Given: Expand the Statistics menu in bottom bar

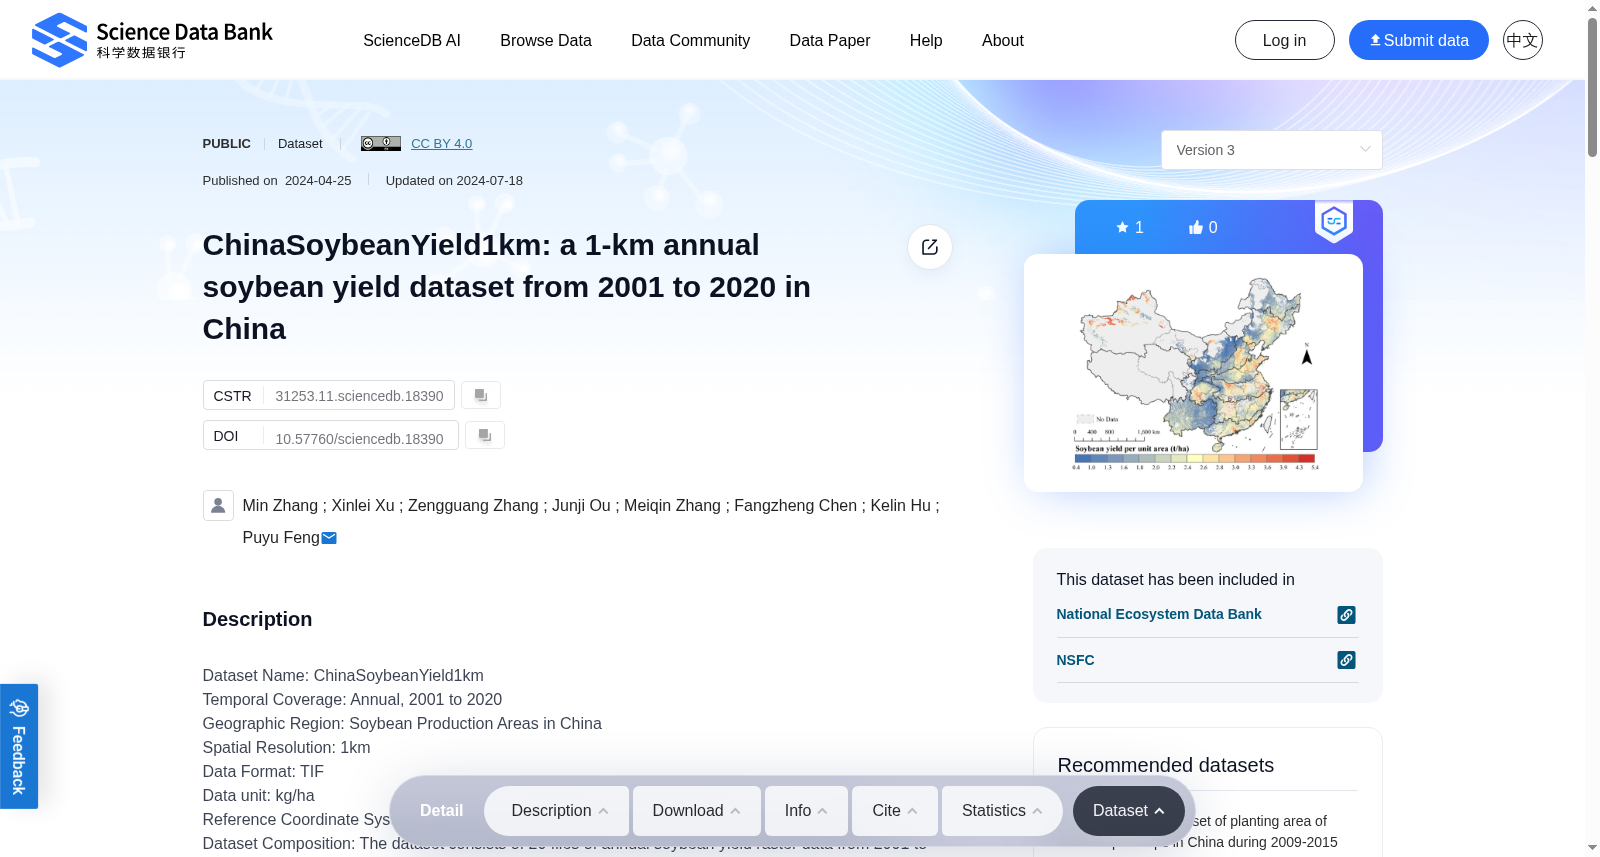Looking at the screenshot, I should click(x=1002, y=811).
